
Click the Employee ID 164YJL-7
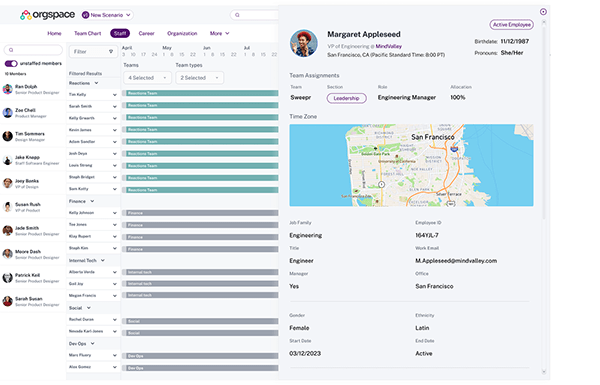click(x=427, y=235)
